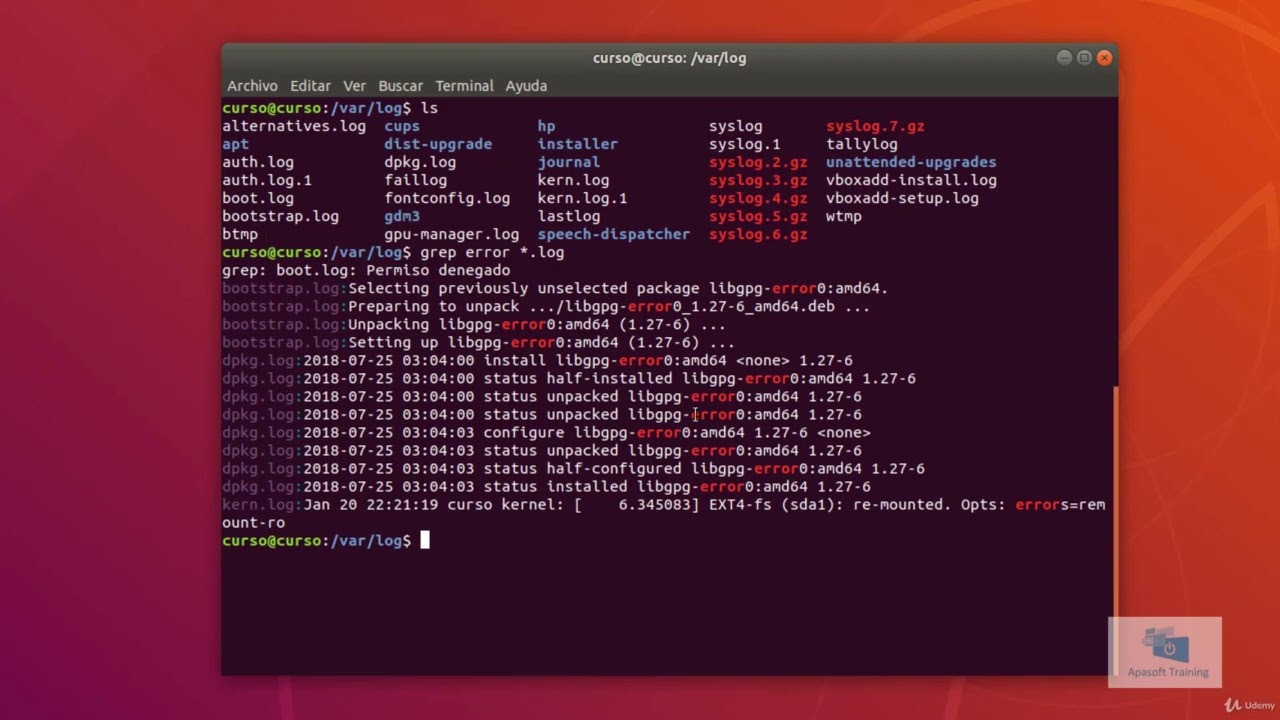1280x720 pixels.
Task: Click kern.log.1 in the listing
Action: 582,198
